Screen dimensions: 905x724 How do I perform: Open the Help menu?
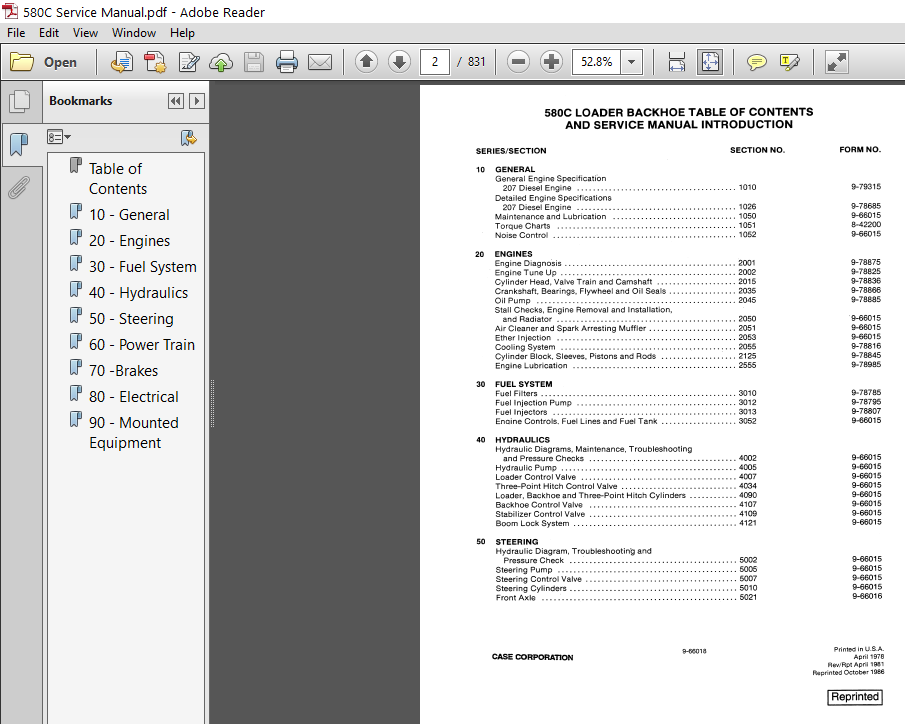click(x=182, y=33)
